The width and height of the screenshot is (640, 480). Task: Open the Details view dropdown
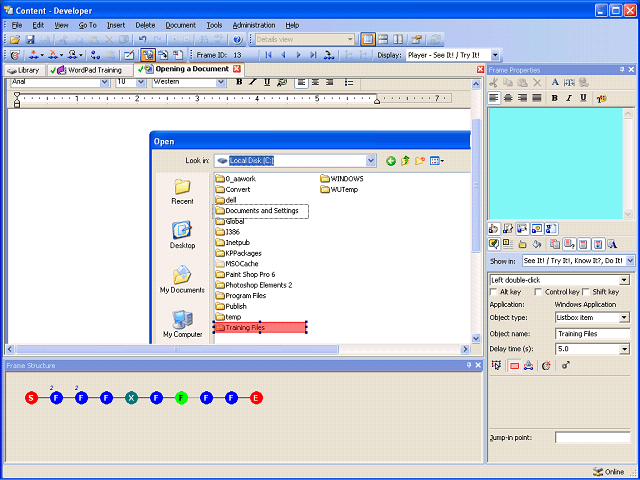pyautogui.click(x=350, y=40)
